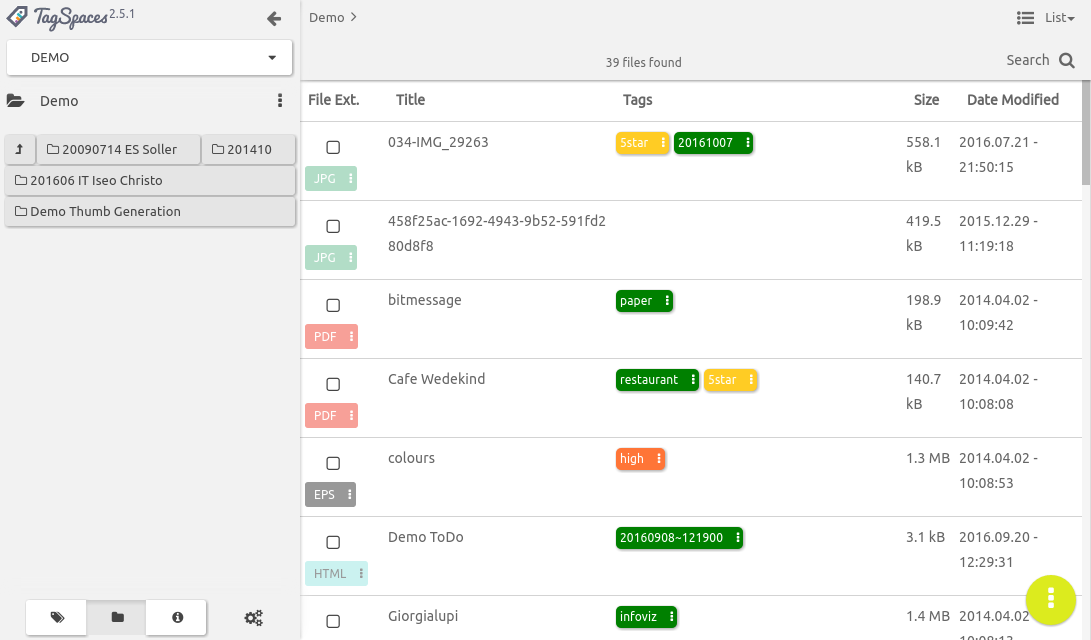Screen dimensions: 1091x640
Task: Open 5star tag on Cafe Wedekind
Action: pyautogui.click(x=731, y=380)
